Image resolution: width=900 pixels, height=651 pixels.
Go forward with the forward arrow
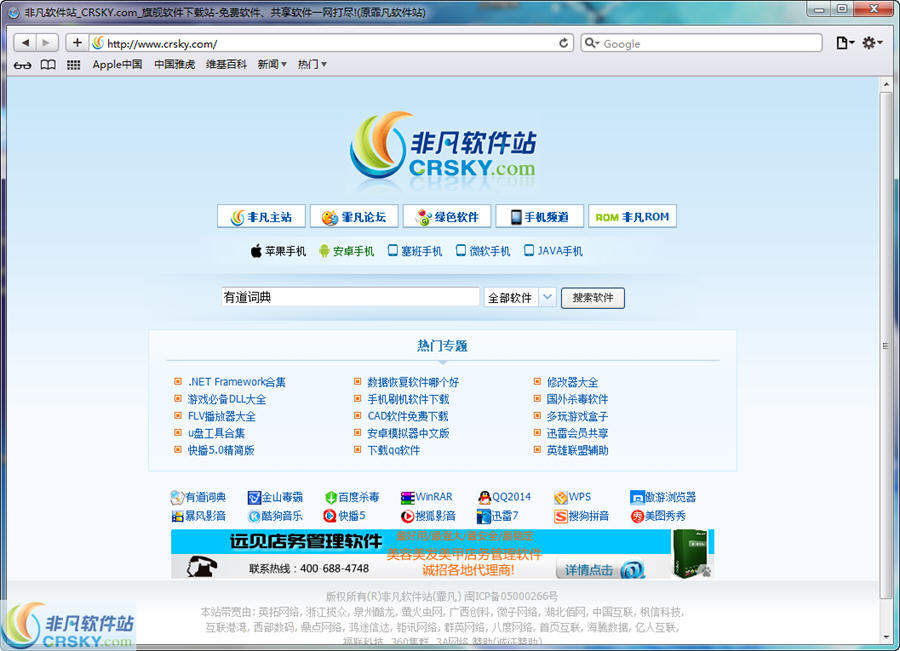pyautogui.click(x=46, y=42)
